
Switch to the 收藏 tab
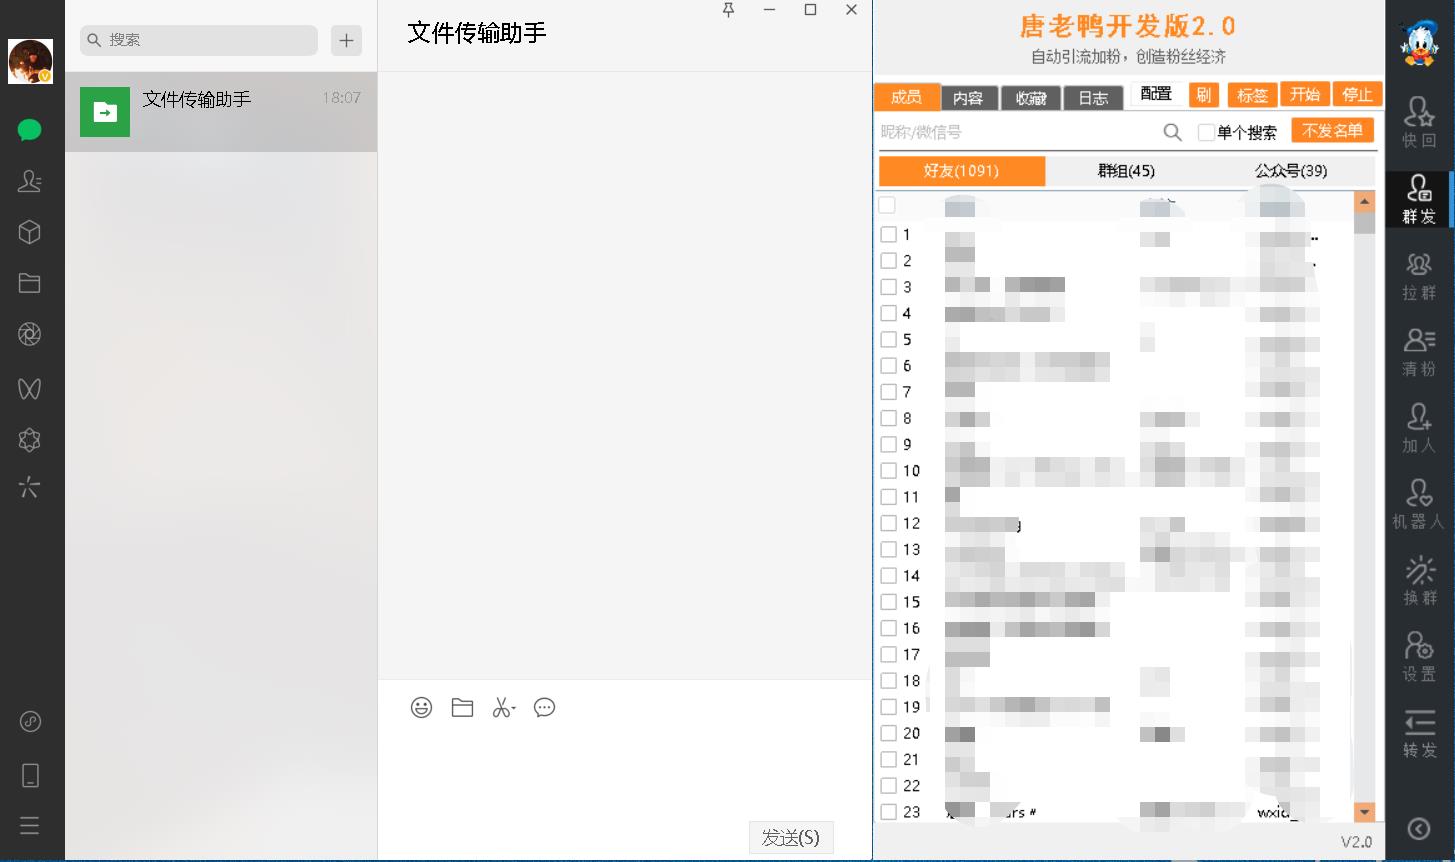coord(1031,97)
